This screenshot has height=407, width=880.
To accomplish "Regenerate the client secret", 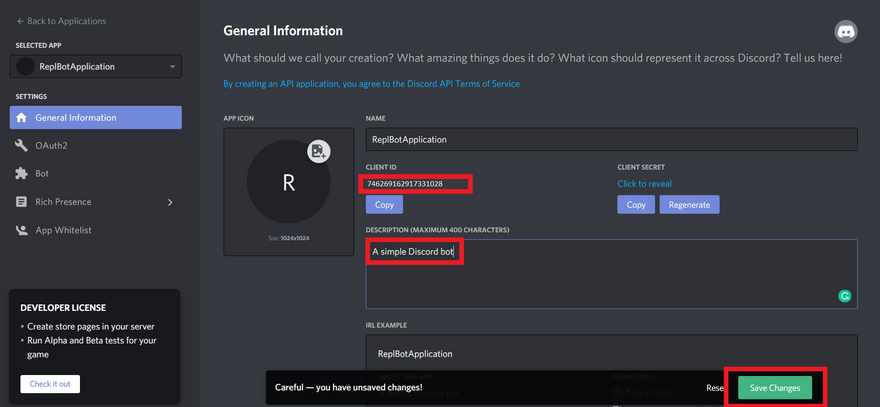I will tap(689, 205).
